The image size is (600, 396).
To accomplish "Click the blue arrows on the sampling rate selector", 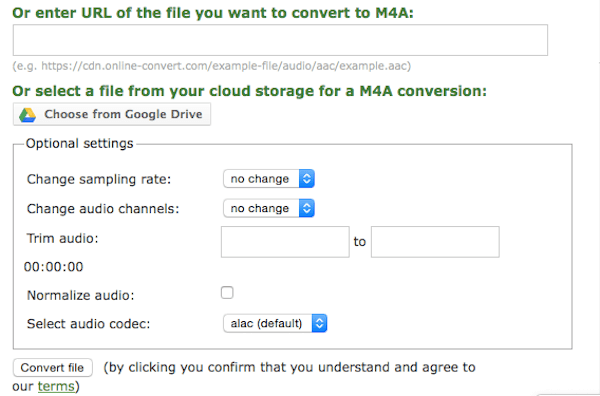I will pyautogui.click(x=307, y=179).
